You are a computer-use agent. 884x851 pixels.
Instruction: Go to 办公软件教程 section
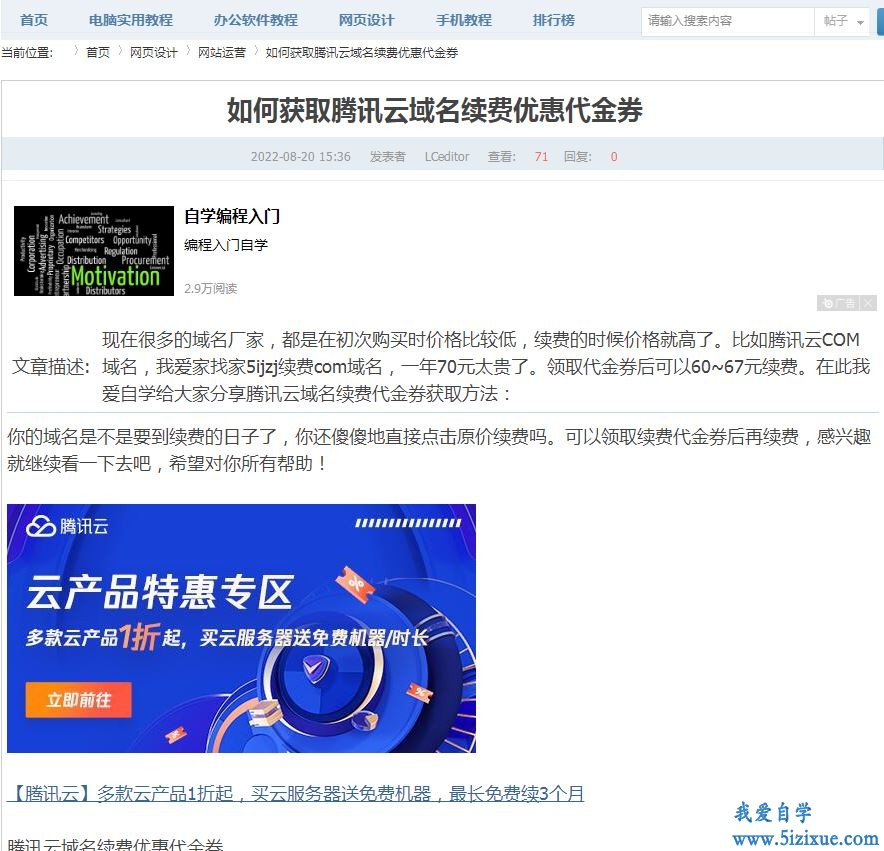(255, 20)
